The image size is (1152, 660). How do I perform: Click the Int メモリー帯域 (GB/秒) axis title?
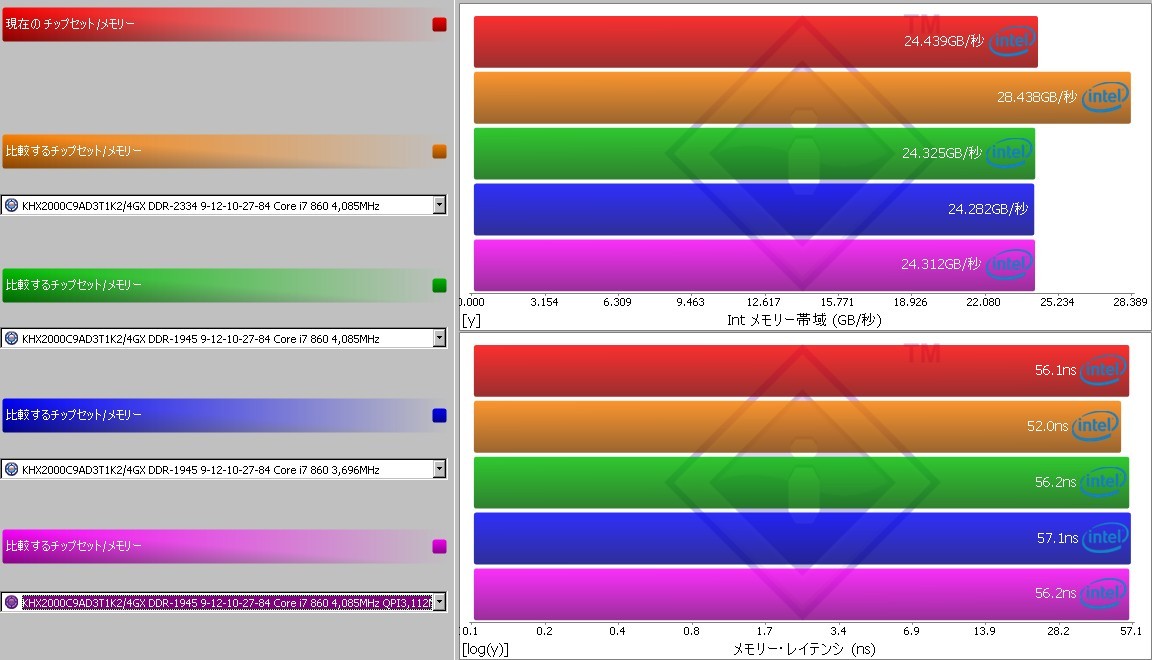tap(804, 320)
